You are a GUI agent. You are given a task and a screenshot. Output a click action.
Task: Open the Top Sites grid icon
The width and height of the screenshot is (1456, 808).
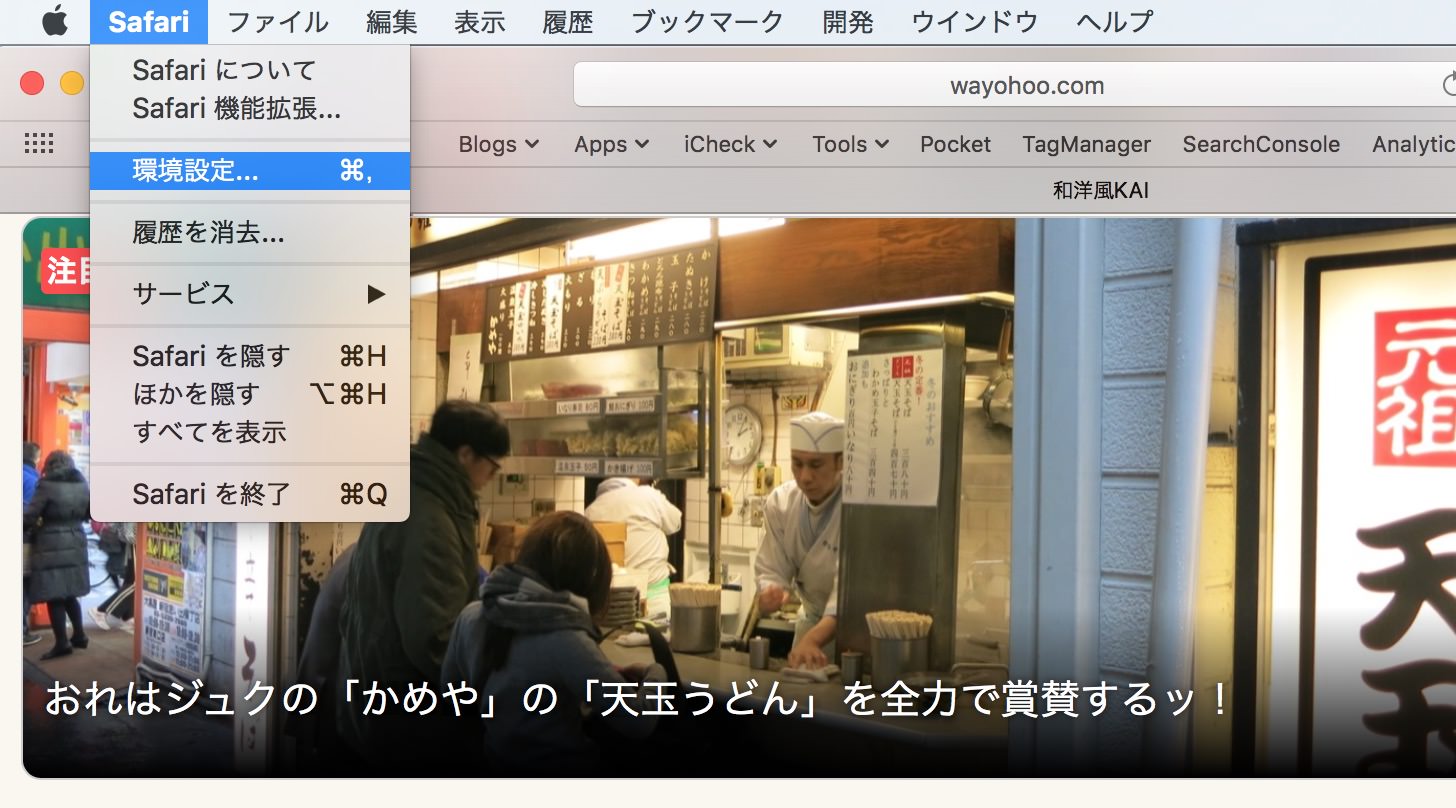(x=39, y=144)
